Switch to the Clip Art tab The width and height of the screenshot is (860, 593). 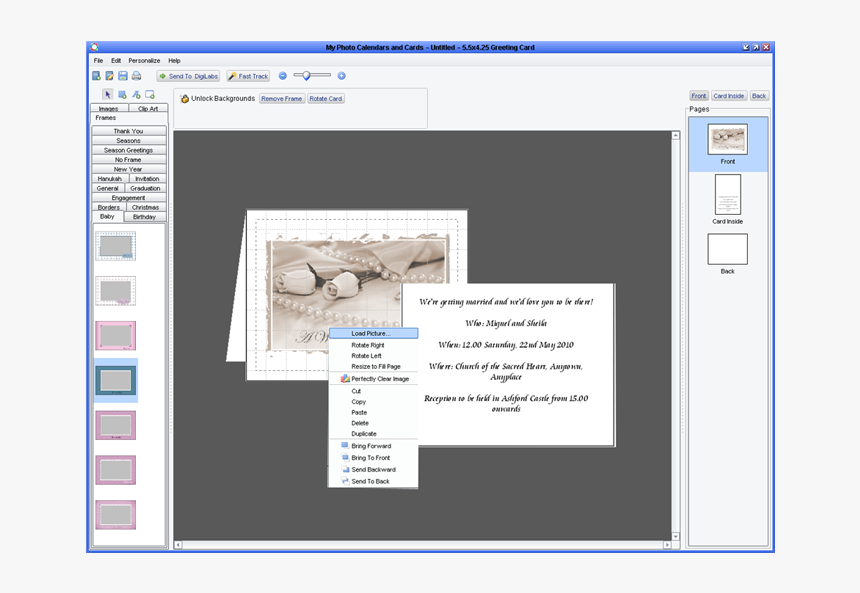(146, 107)
